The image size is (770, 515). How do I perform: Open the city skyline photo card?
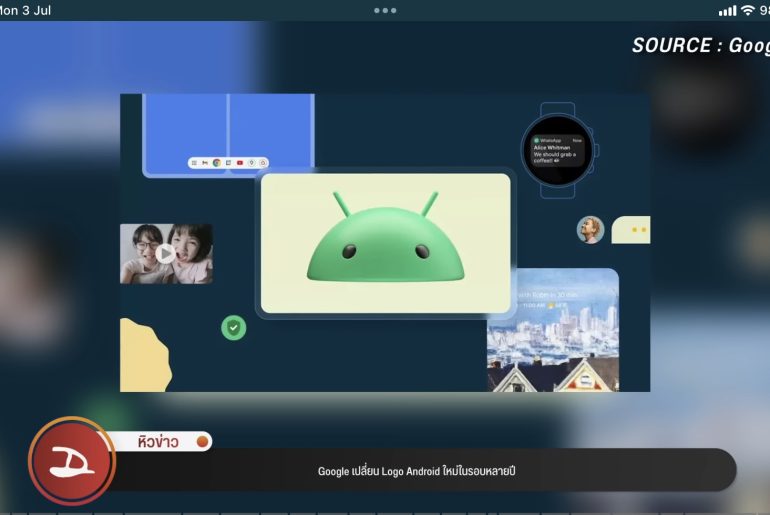[x=553, y=330]
